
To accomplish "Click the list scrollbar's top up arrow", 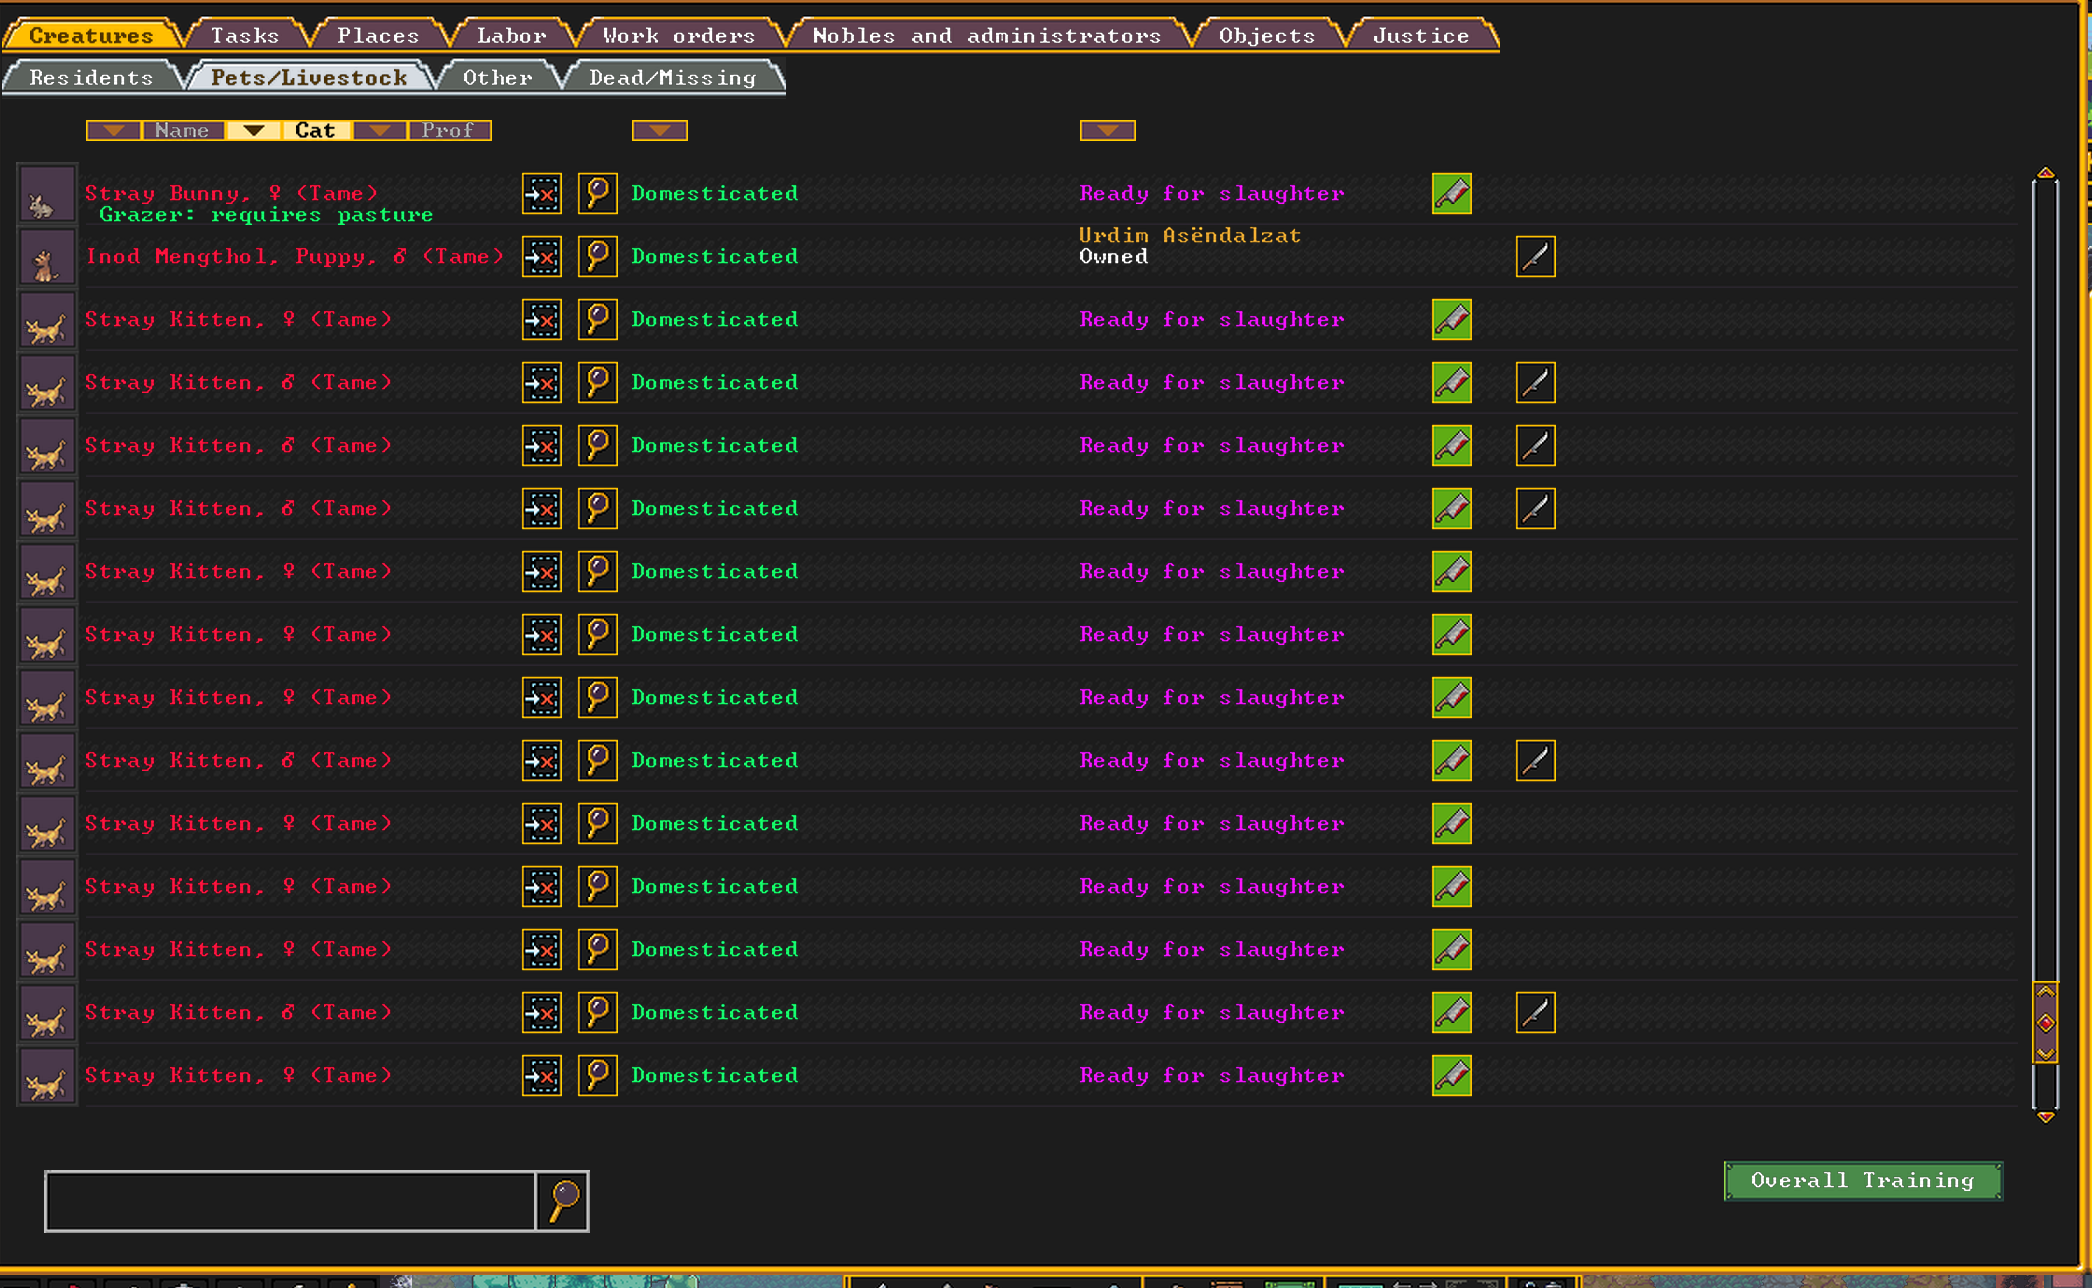I will point(2046,174).
